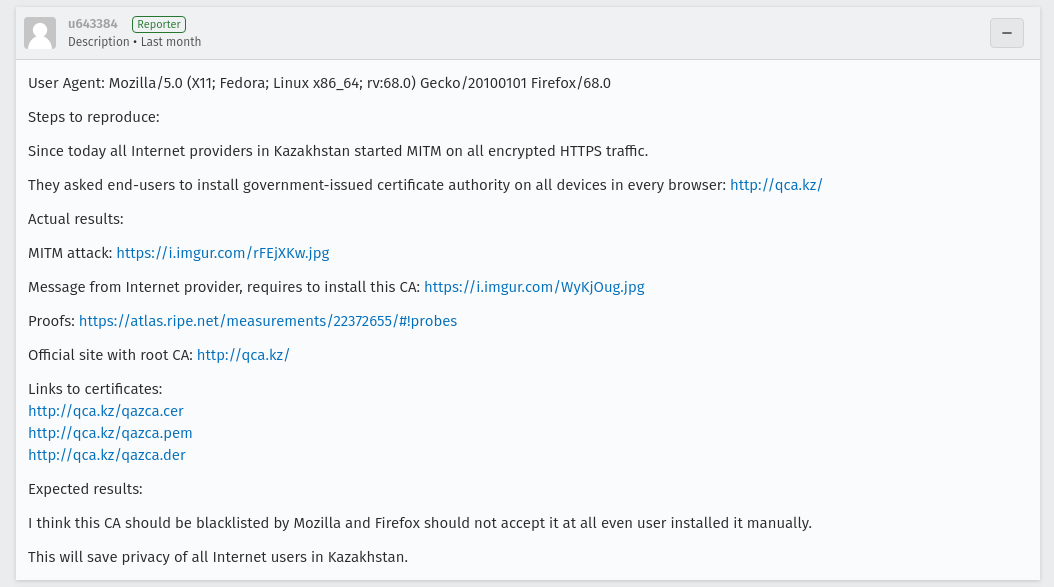Click the 'This will save privacy' sentence
Viewport: 1054px width, 587px height.
click(x=218, y=557)
